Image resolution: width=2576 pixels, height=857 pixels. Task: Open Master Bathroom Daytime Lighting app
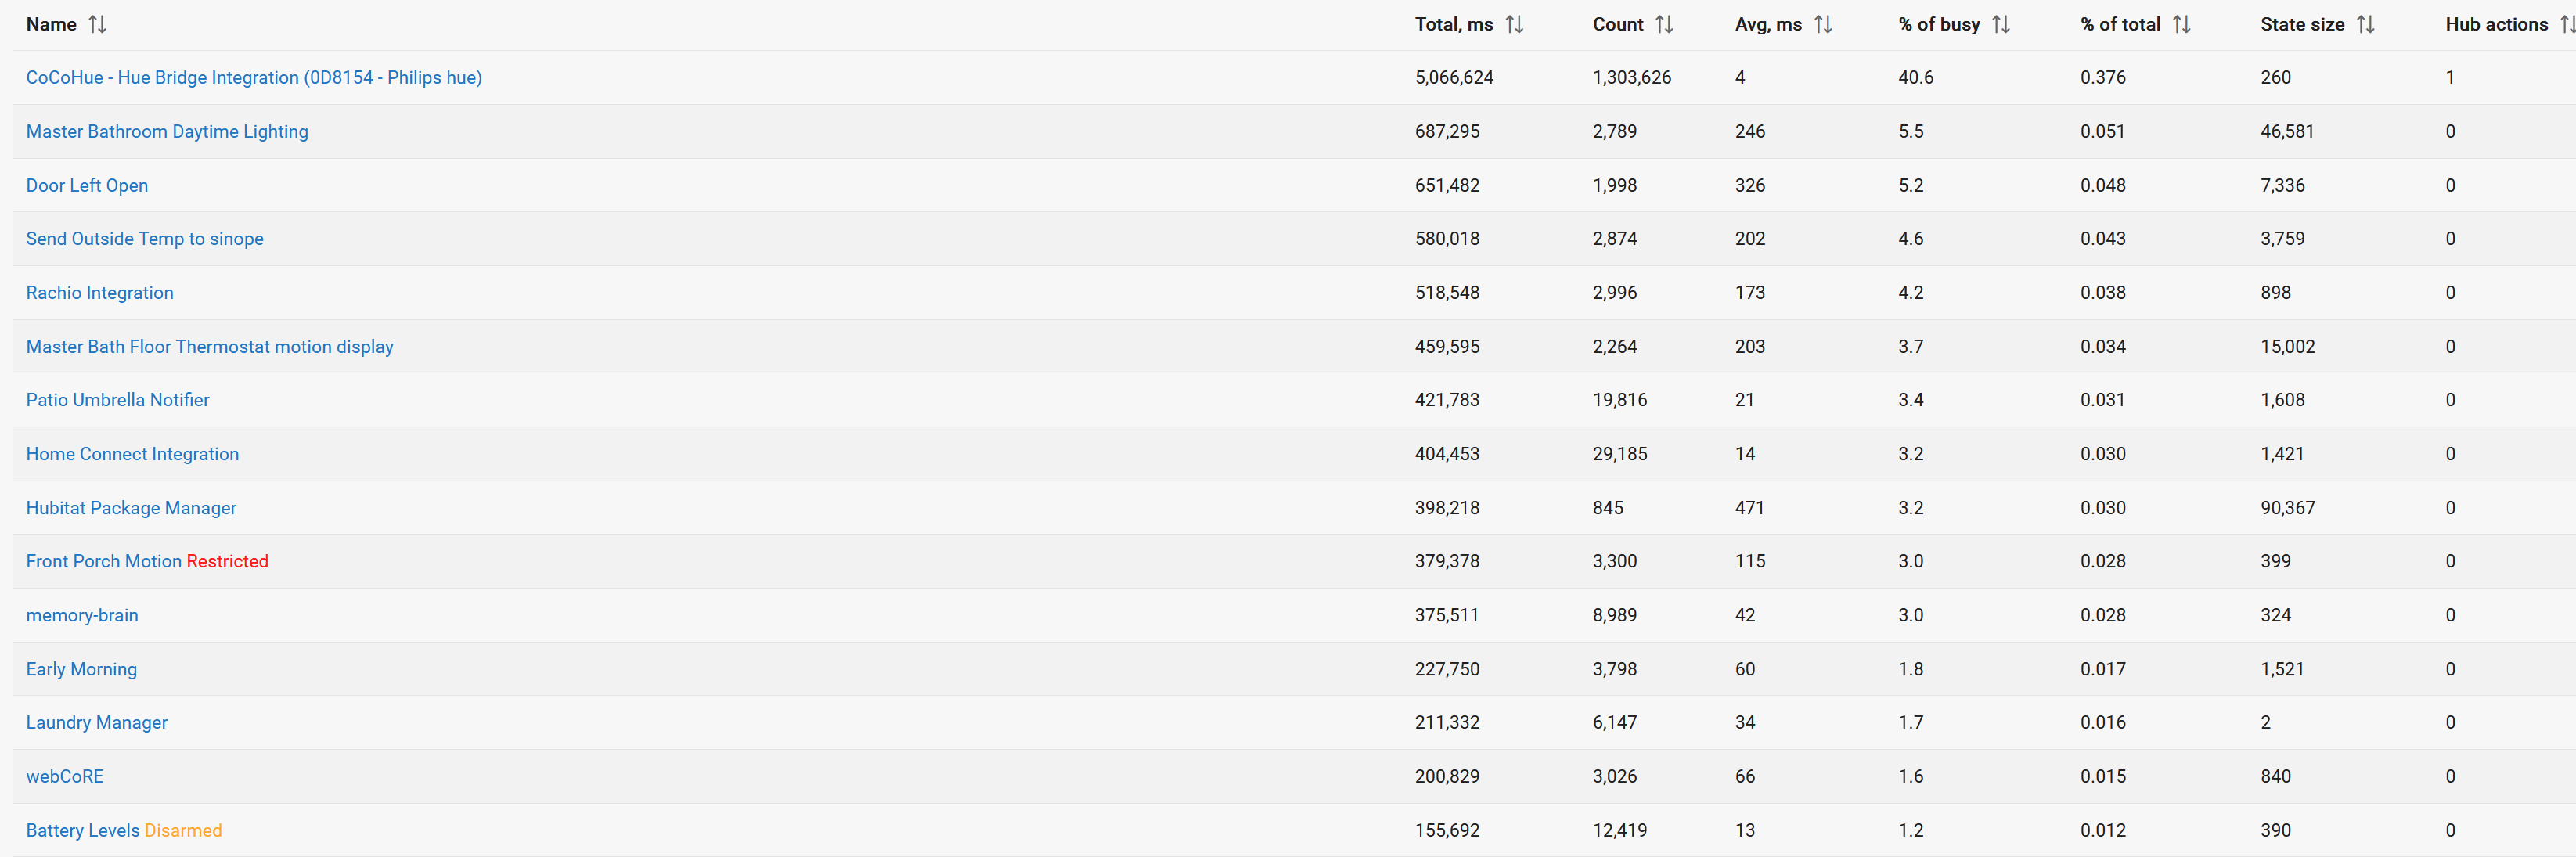(167, 132)
